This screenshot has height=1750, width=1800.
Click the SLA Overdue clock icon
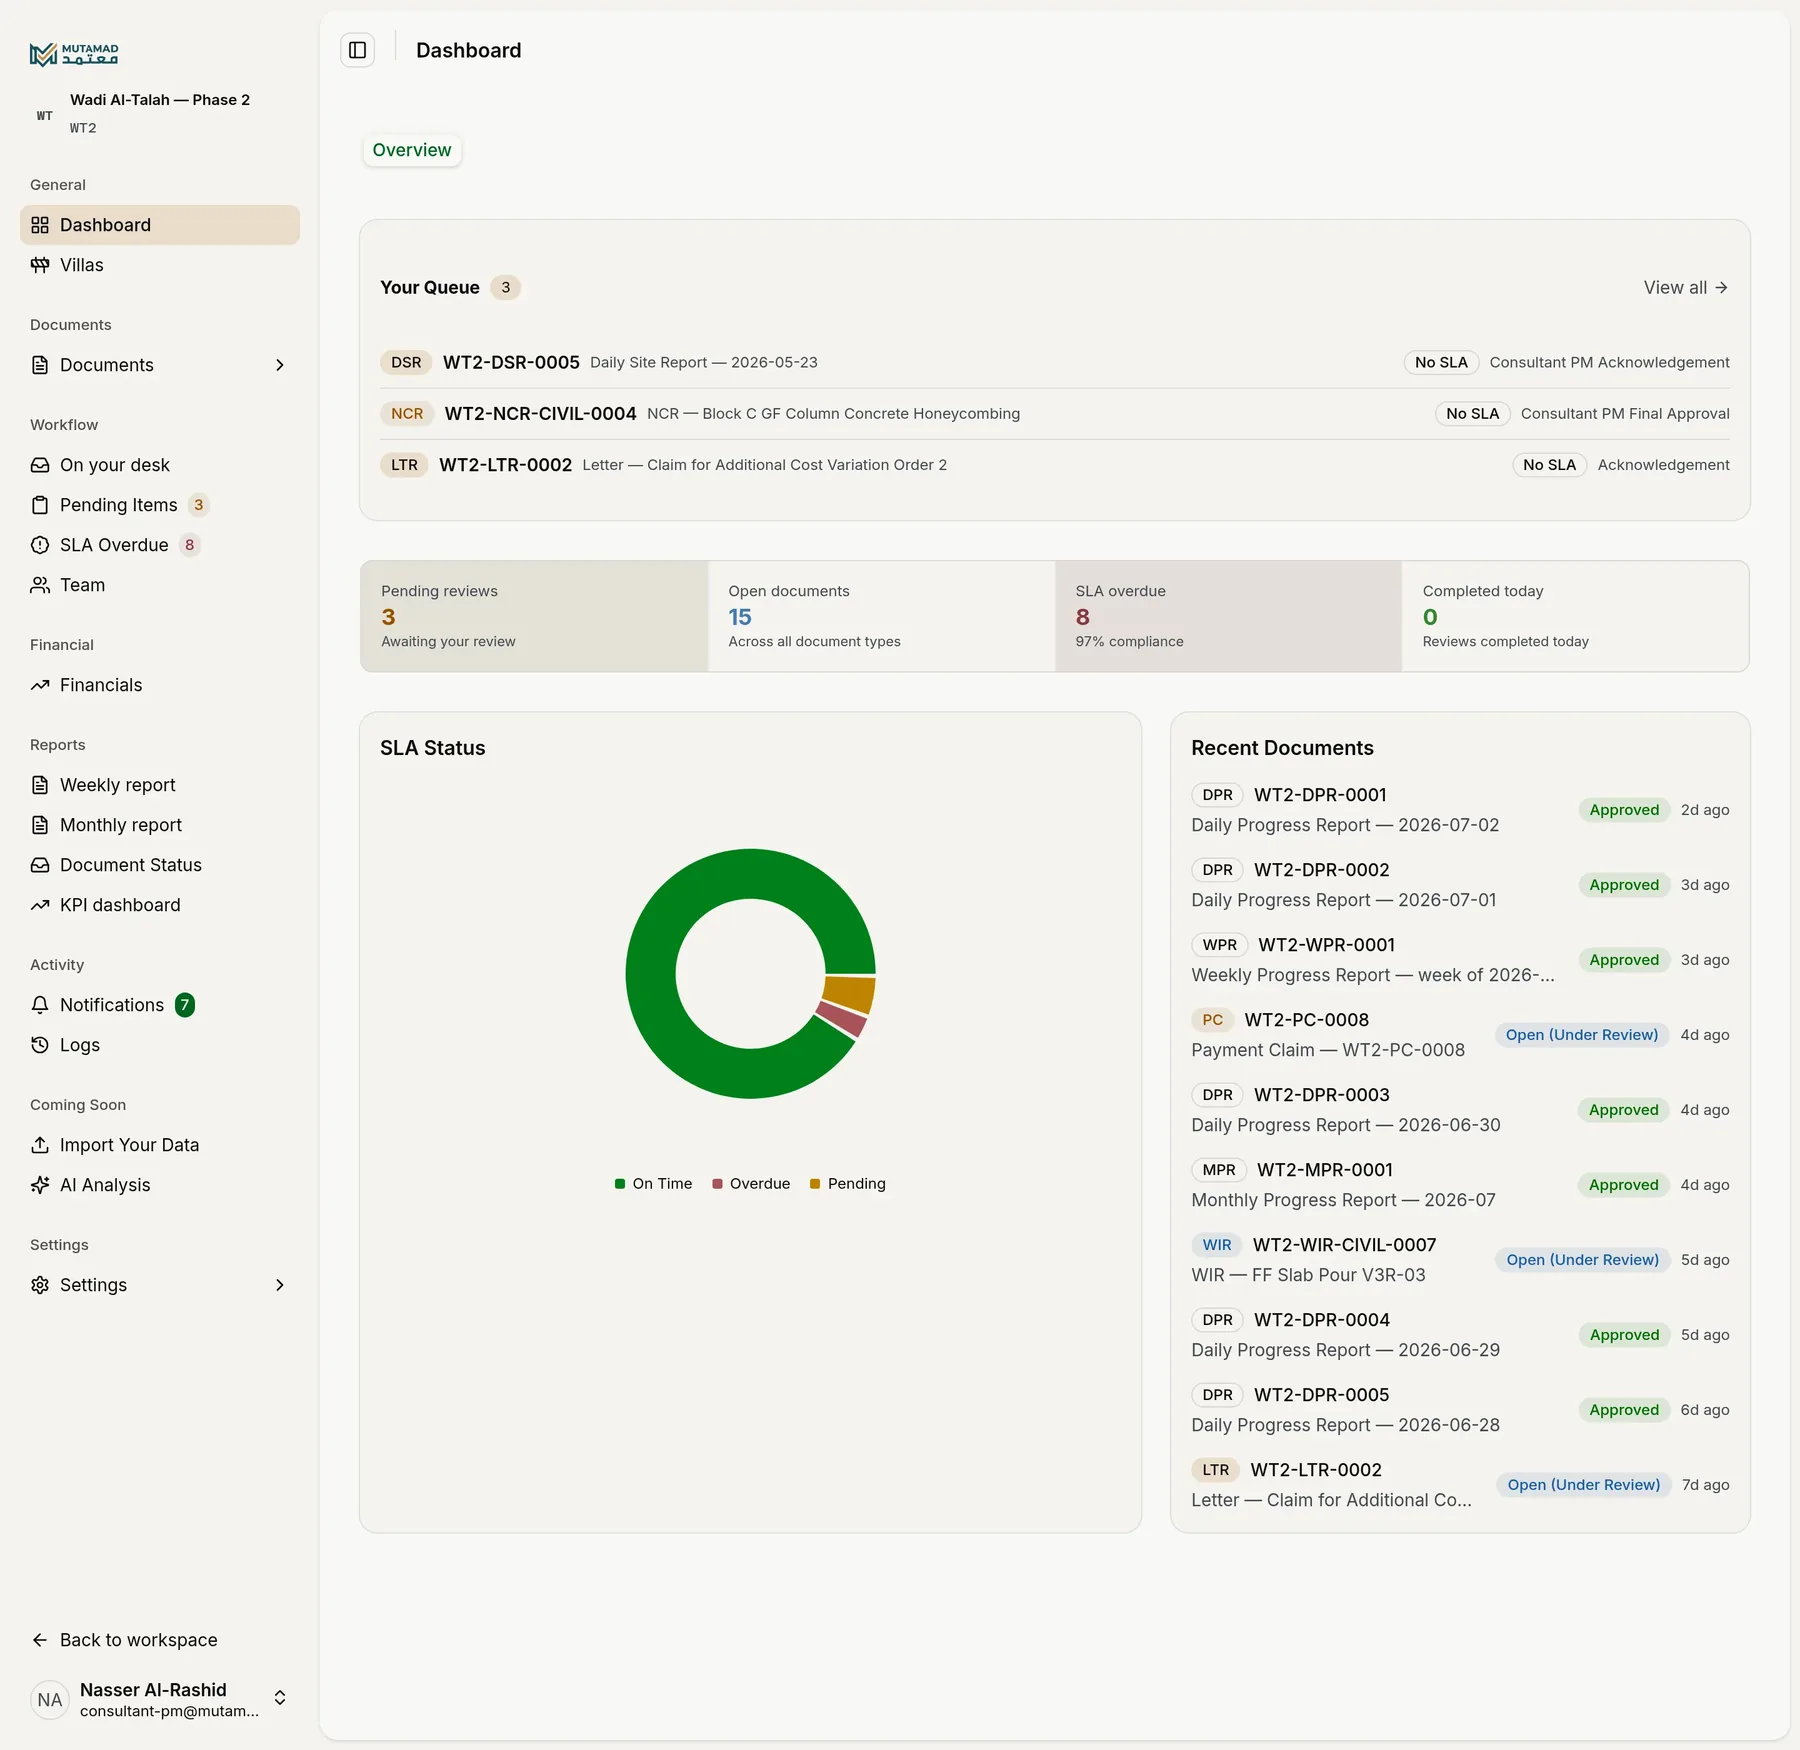pyautogui.click(x=40, y=545)
